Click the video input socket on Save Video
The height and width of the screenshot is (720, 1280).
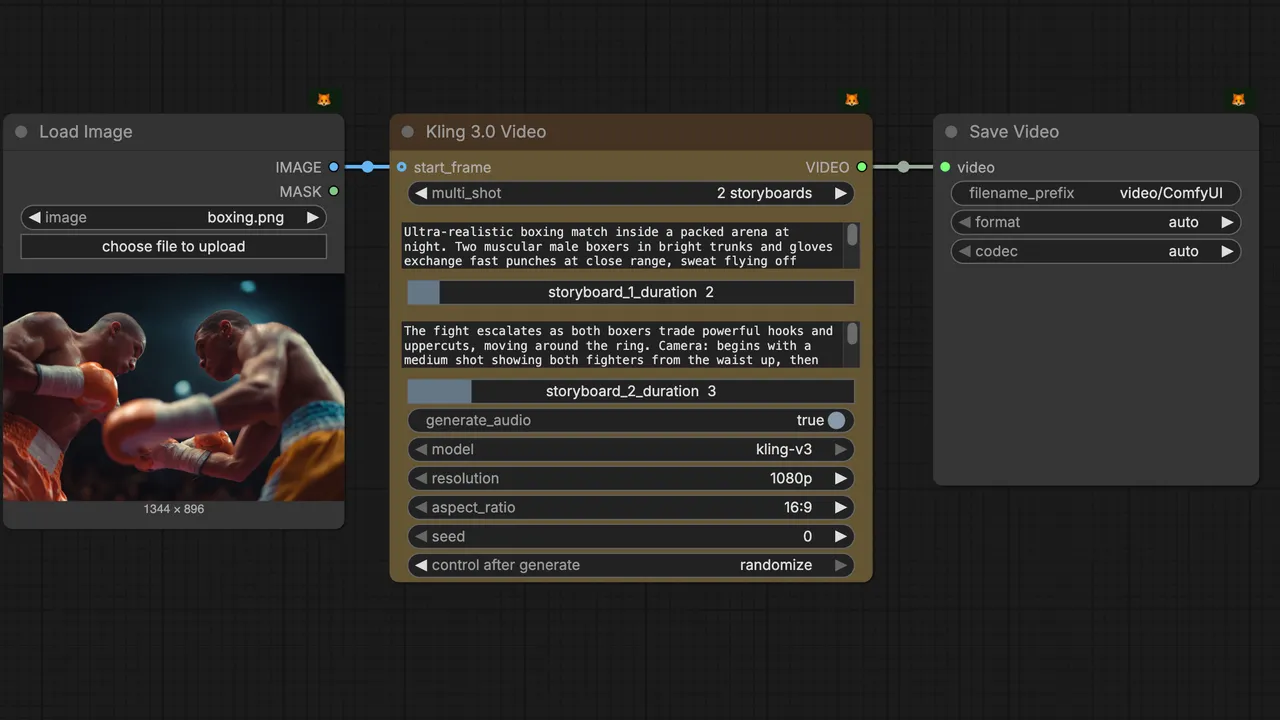coord(945,167)
